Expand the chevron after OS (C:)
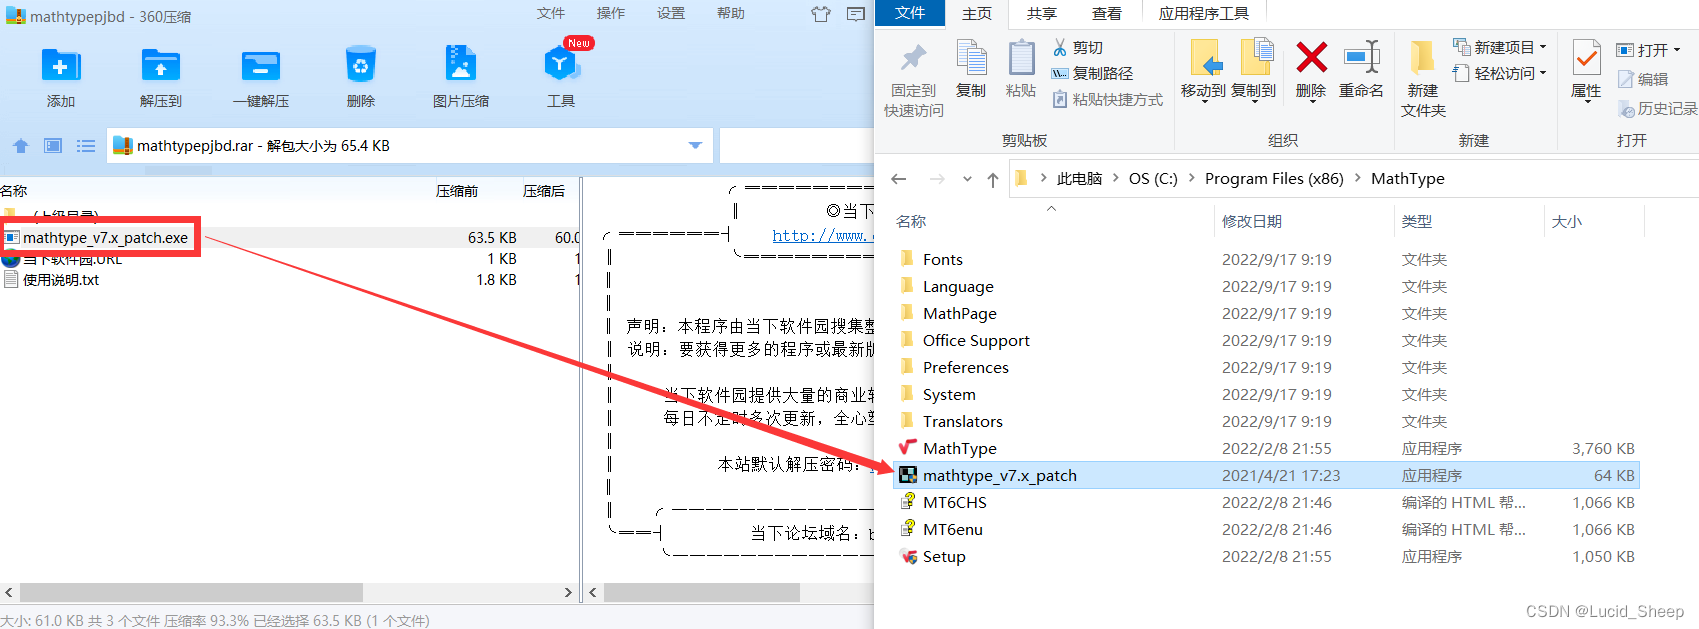The height and width of the screenshot is (629, 1699). coord(1191,178)
